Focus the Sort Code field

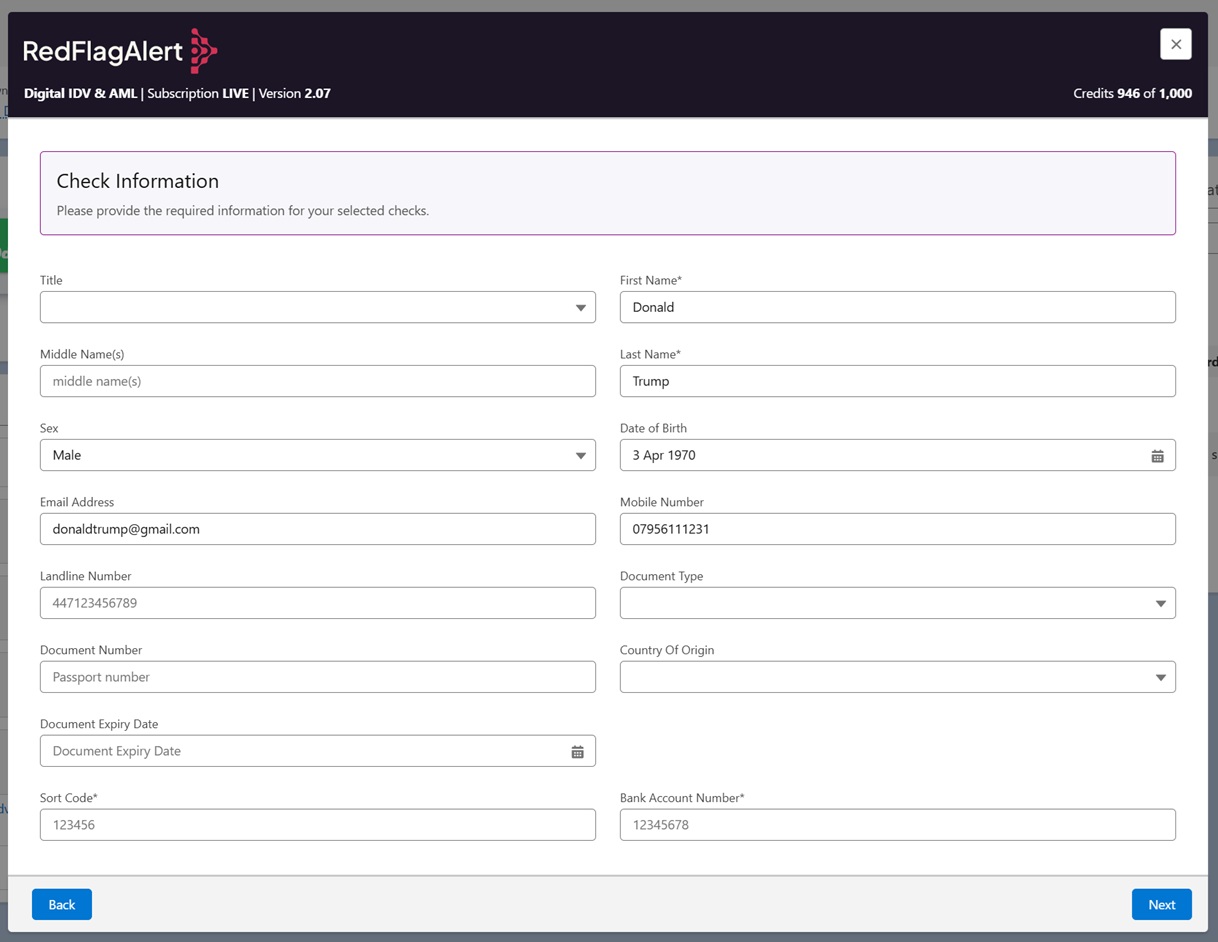(x=318, y=825)
